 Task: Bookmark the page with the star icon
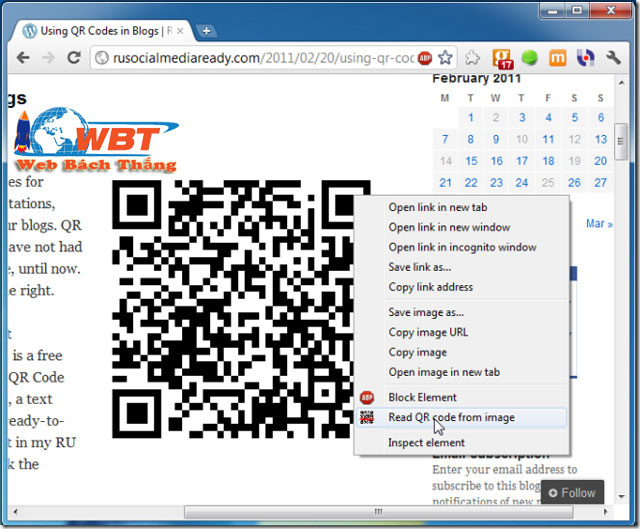(x=445, y=58)
